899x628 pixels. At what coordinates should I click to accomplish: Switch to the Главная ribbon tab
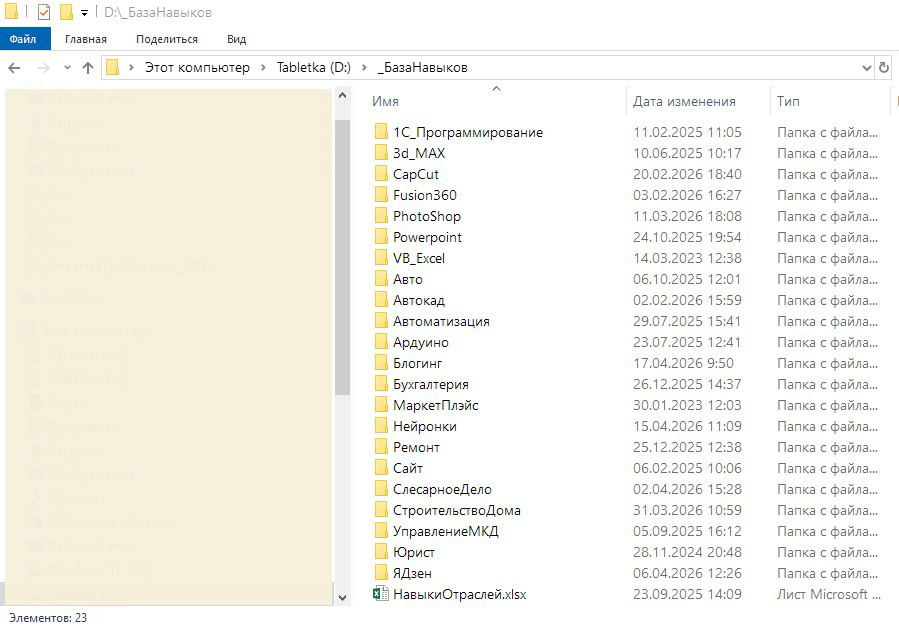[x=85, y=39]
